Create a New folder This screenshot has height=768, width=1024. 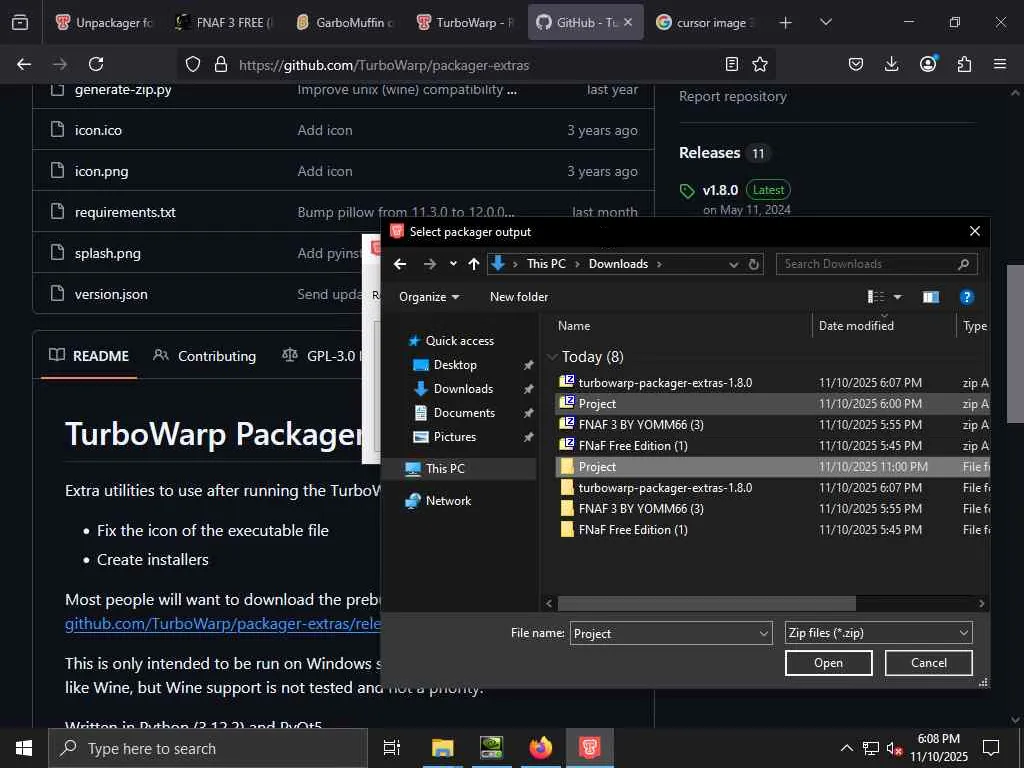click(519, 296)
